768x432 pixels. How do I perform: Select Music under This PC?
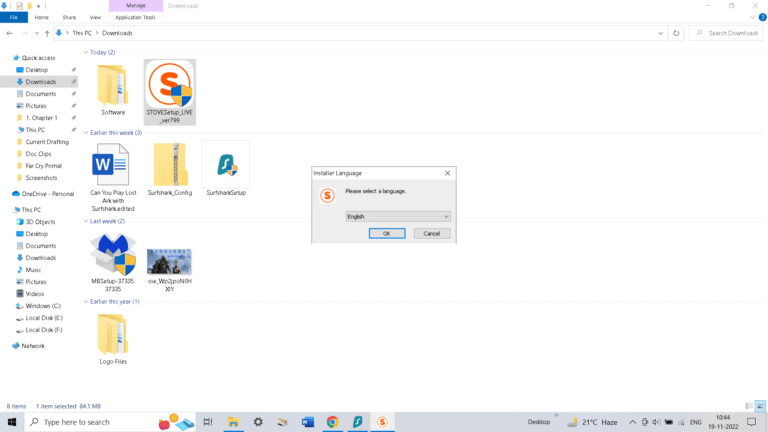(33, 270)
